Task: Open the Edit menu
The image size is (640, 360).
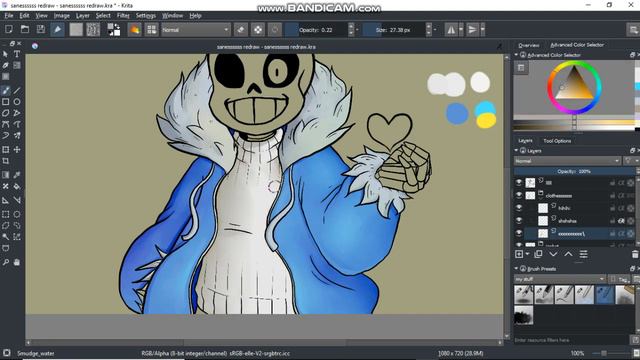Action: (x=24, y=16)
